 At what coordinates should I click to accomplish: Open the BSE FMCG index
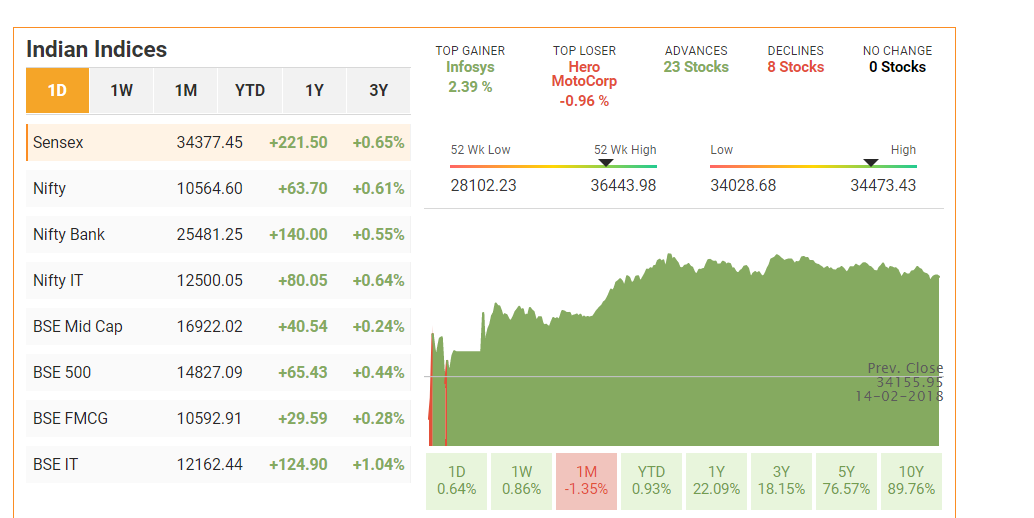pyautogui.click(x=218, y=419)
